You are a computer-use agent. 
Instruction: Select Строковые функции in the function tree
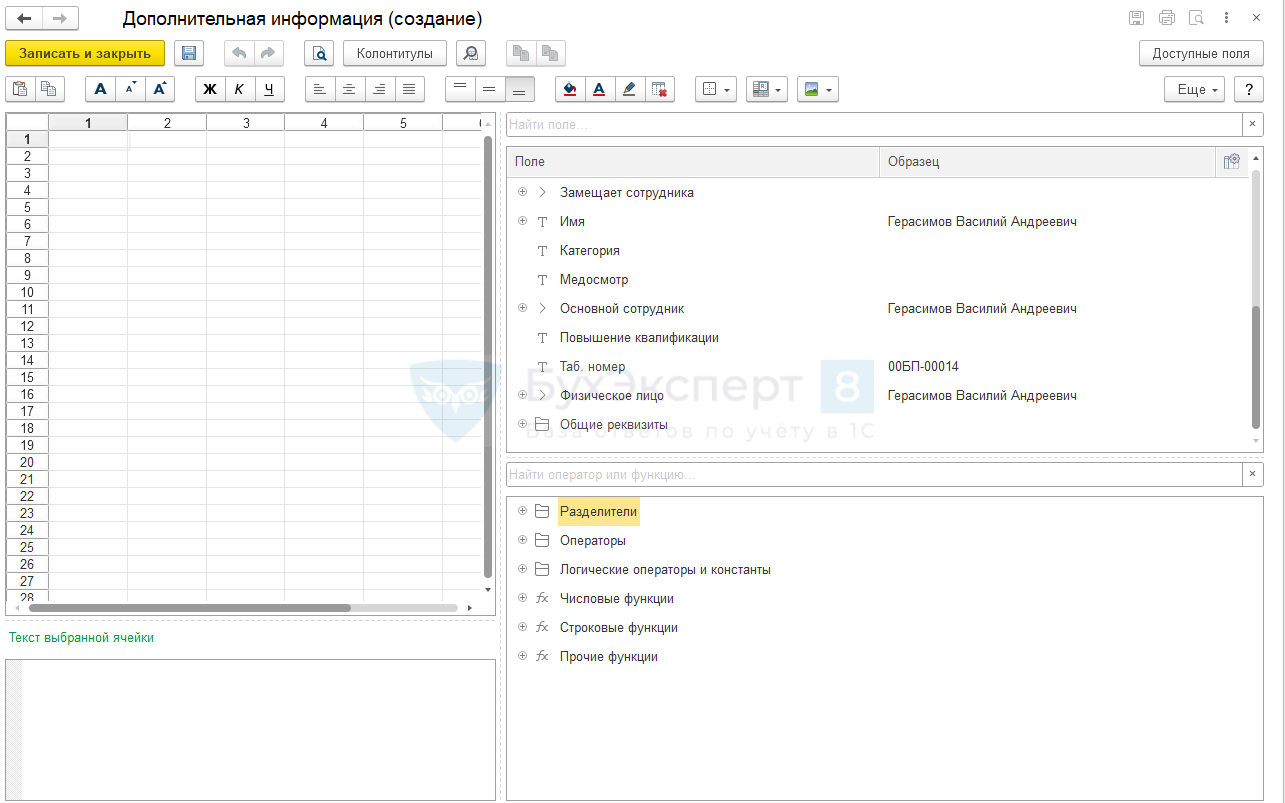[x=618, y=628]
